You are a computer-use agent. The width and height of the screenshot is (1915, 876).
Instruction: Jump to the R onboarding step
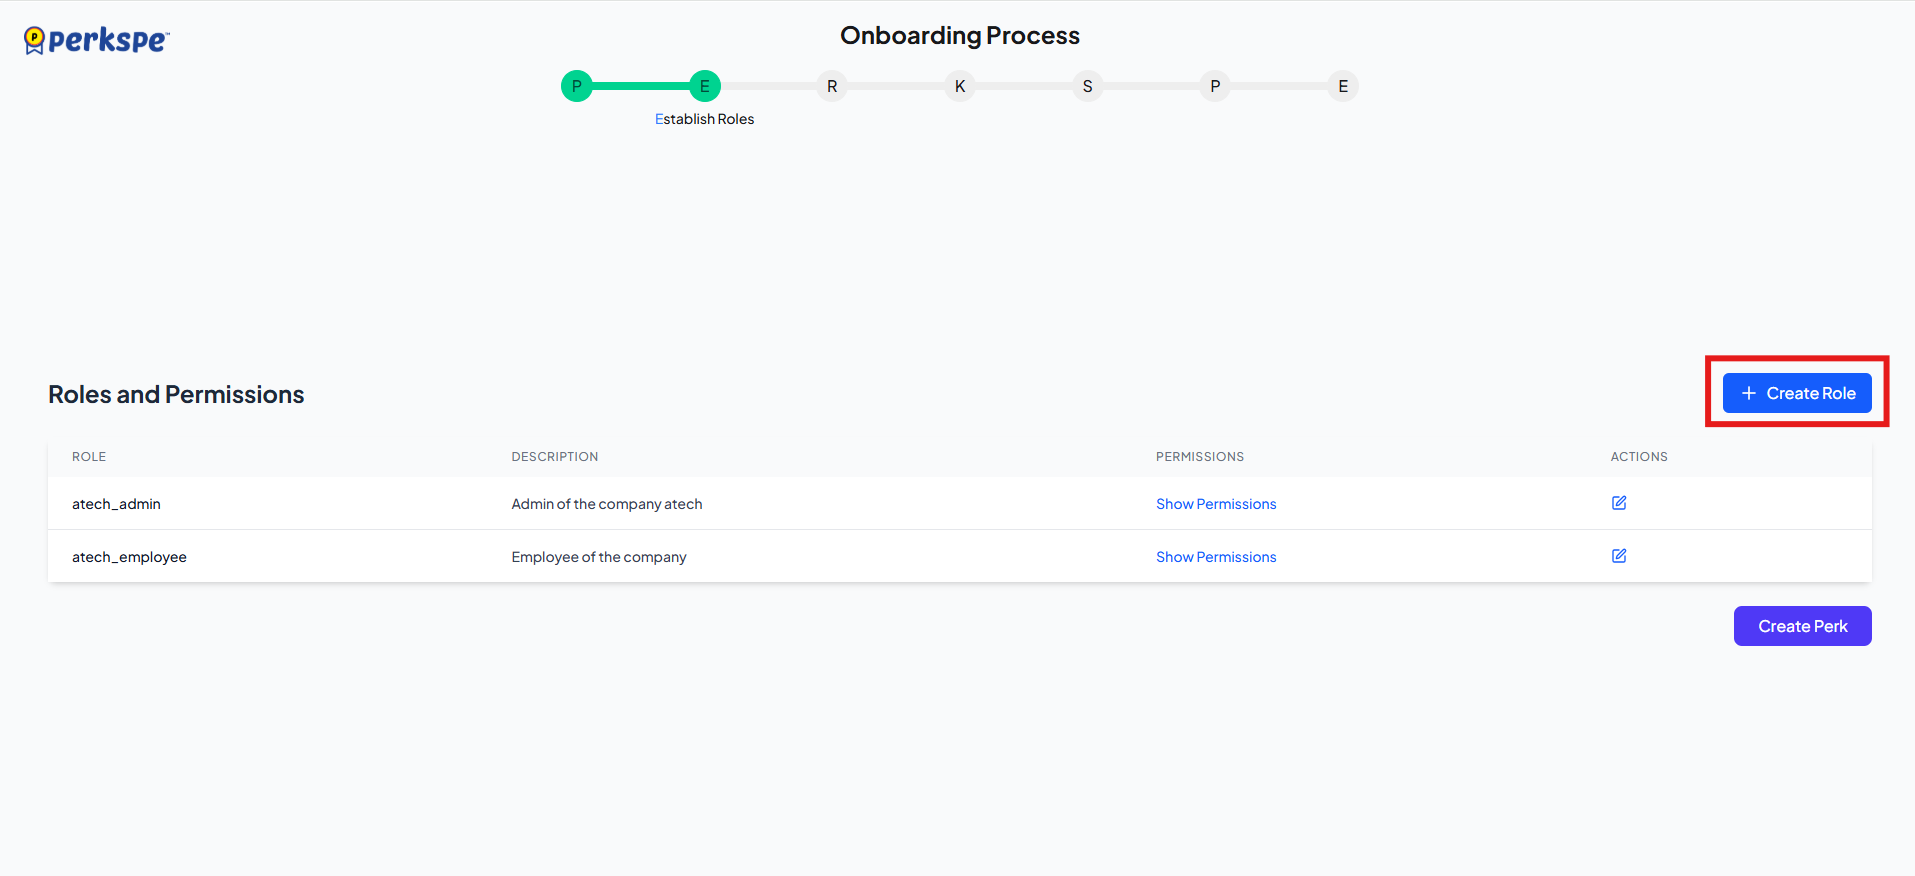(831, 86)
